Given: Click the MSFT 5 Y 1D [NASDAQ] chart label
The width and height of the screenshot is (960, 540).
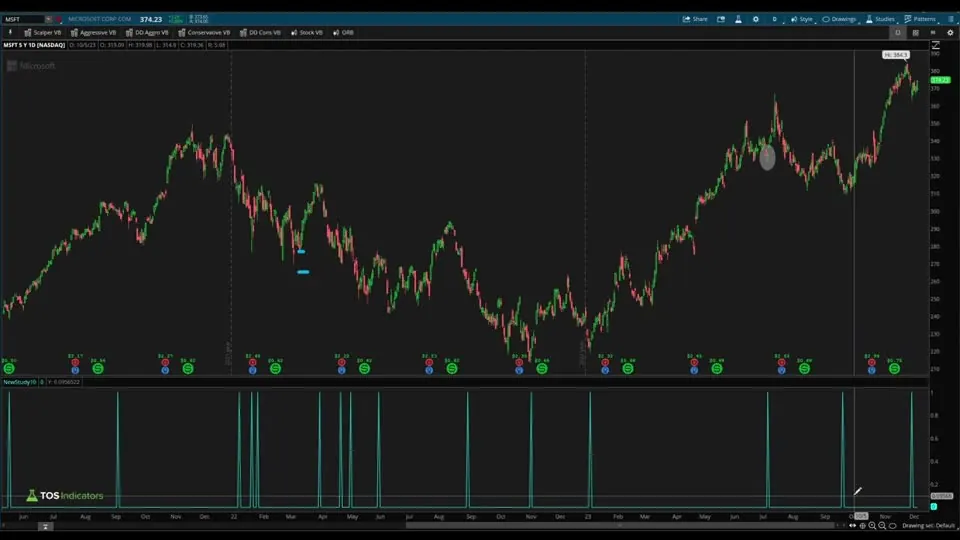Looking at the screenshot, I should point(34,45).
